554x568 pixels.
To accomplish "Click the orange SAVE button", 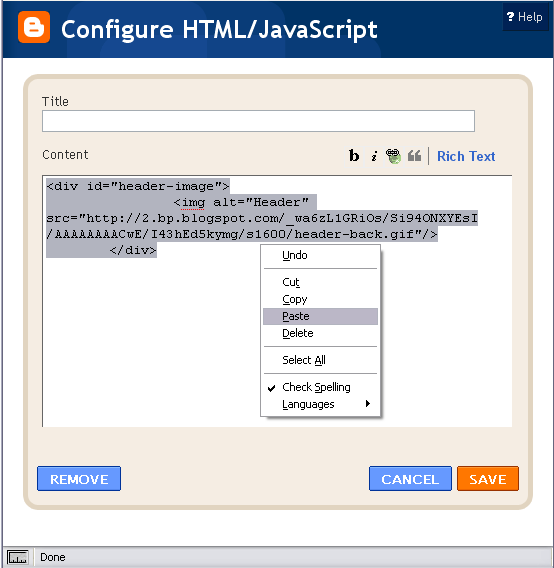I will (488, 479).
